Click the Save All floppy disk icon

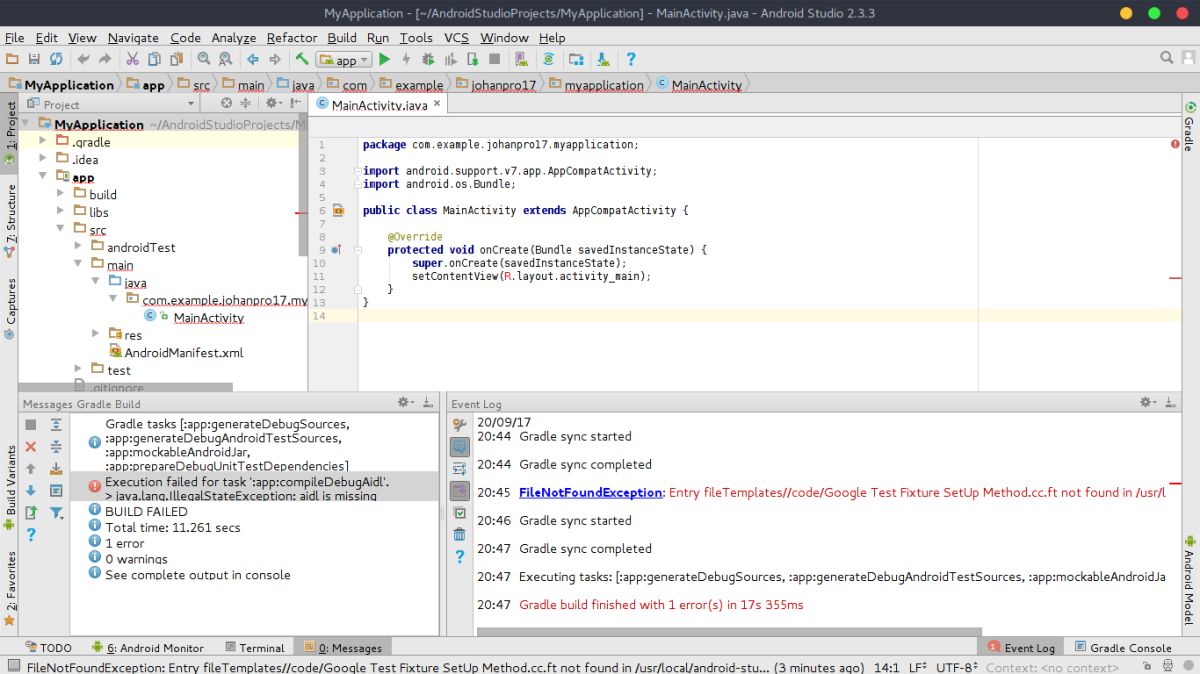[34, 60]
